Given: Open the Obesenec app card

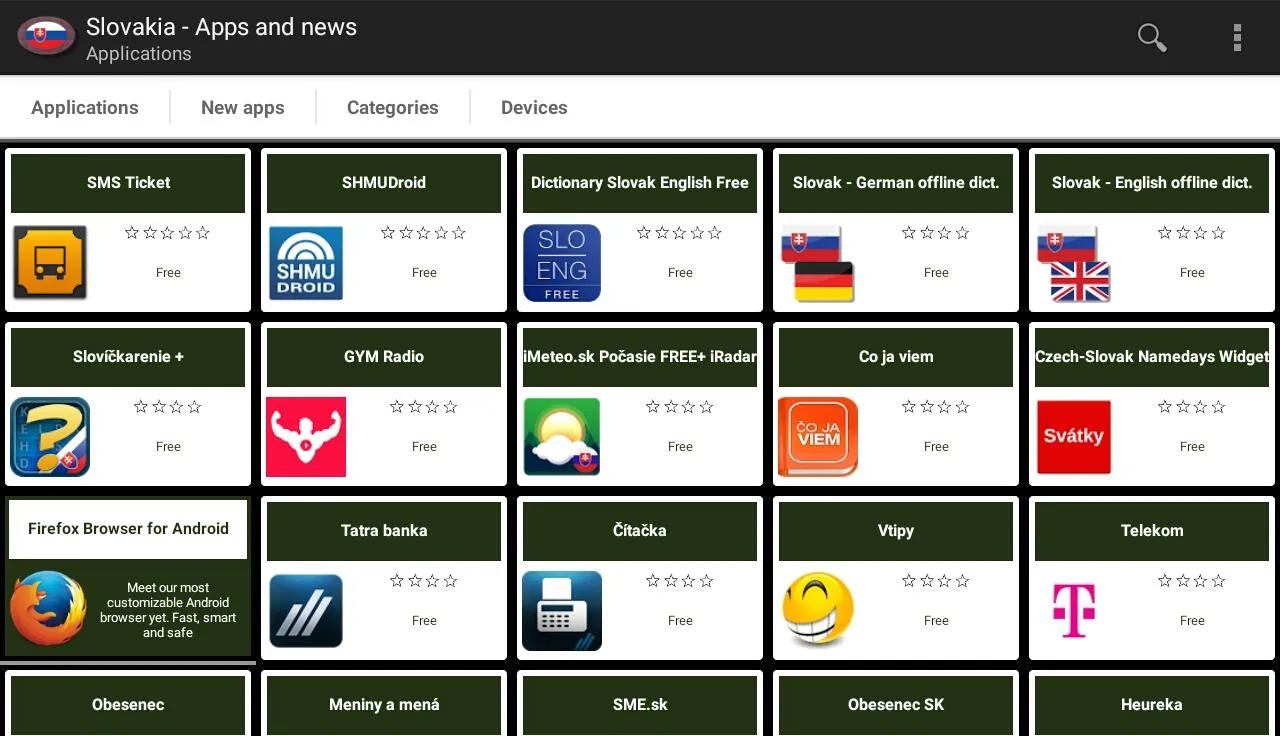Looking at the screenshot, I should click(128, 704).
